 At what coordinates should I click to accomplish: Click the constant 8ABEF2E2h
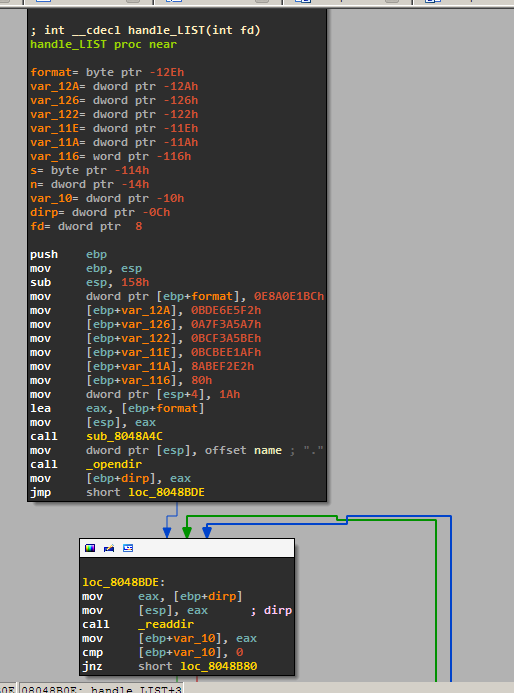point(222,366)
